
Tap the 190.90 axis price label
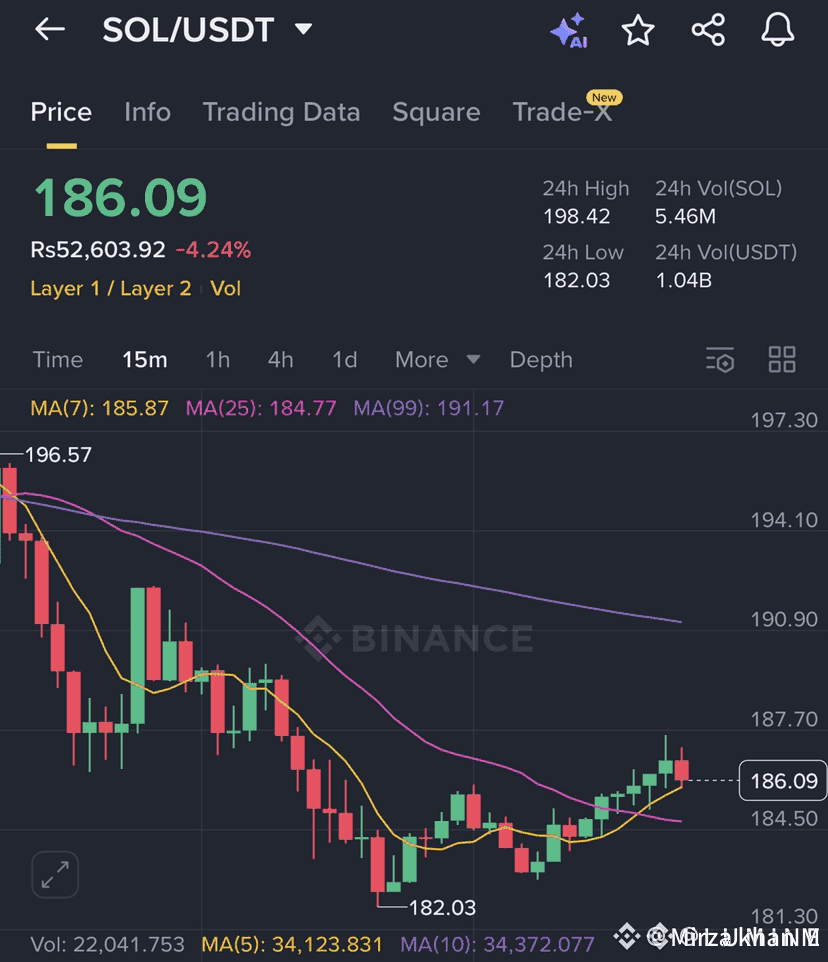pyautogui.click(x=784, y=620)
